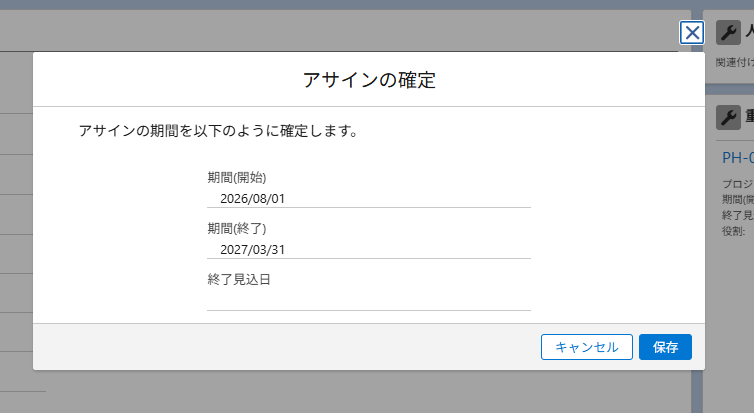Click the wrench icon above the PH-0 link

[x=728, y=118]
